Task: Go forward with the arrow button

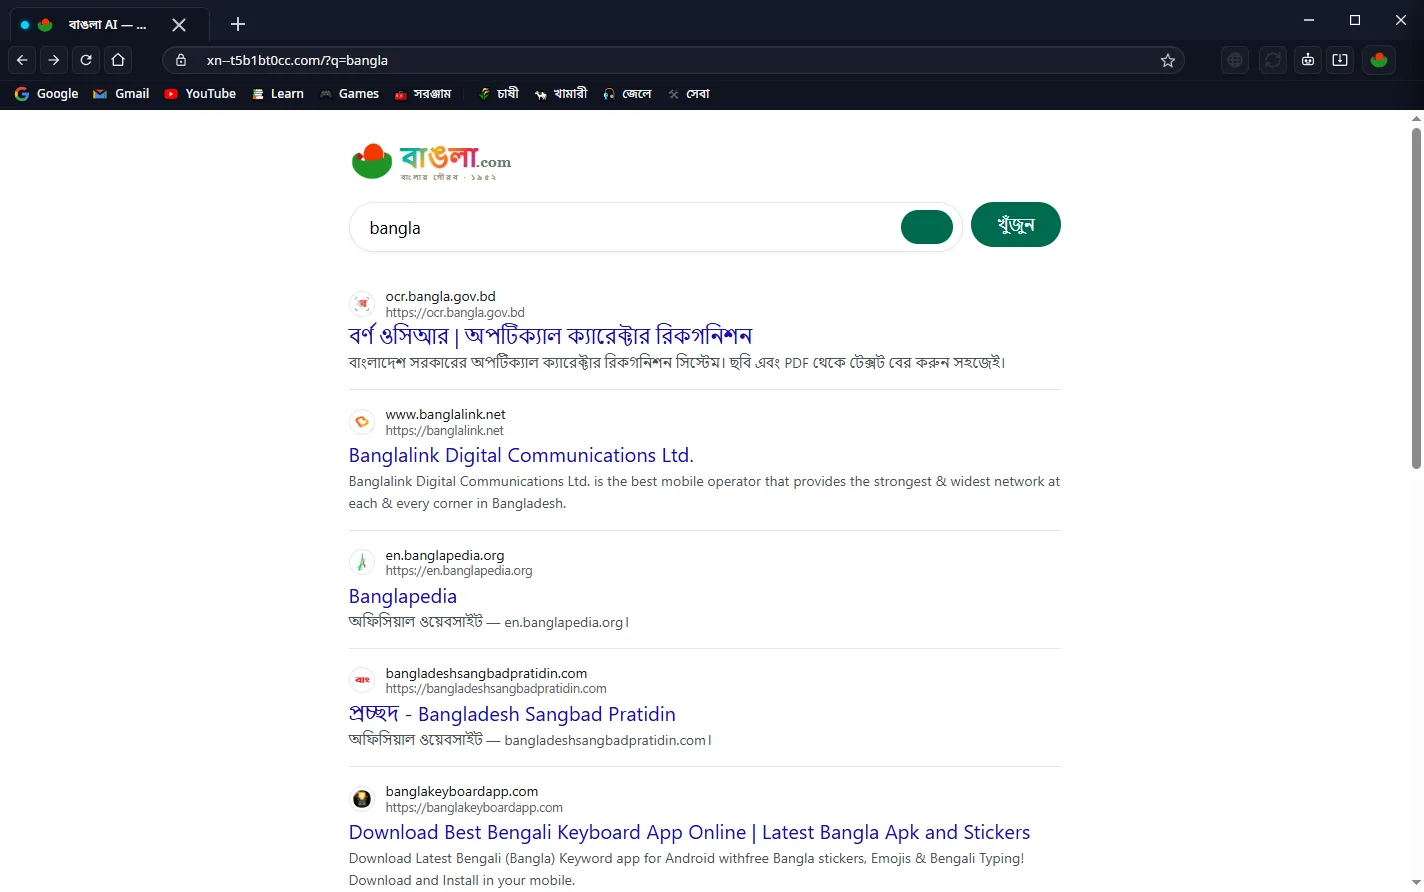Action: [x=54, y=60]
